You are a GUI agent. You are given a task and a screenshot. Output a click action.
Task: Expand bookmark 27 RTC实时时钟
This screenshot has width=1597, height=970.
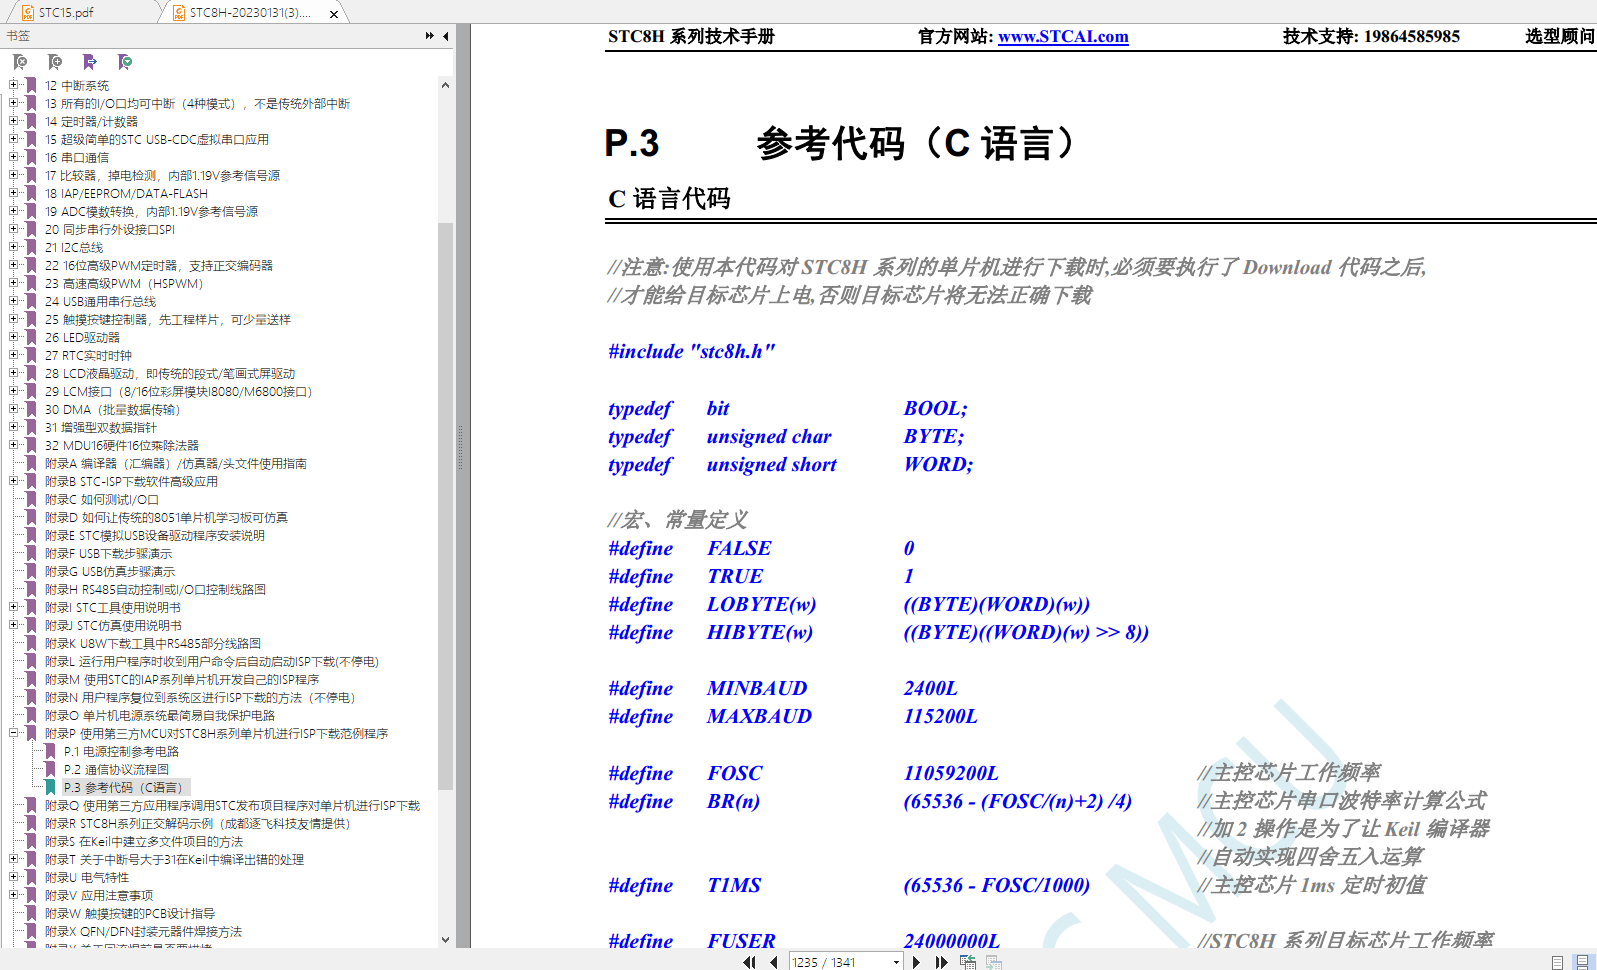click(14, 355)
